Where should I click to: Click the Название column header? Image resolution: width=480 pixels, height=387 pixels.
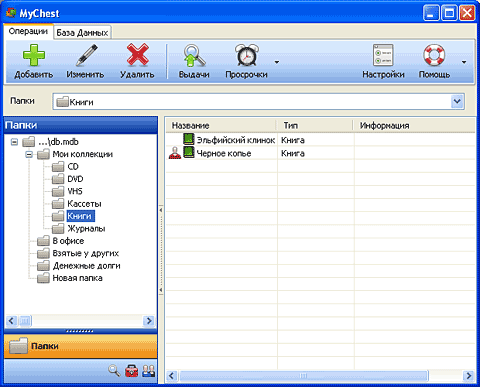pos(221,126)
